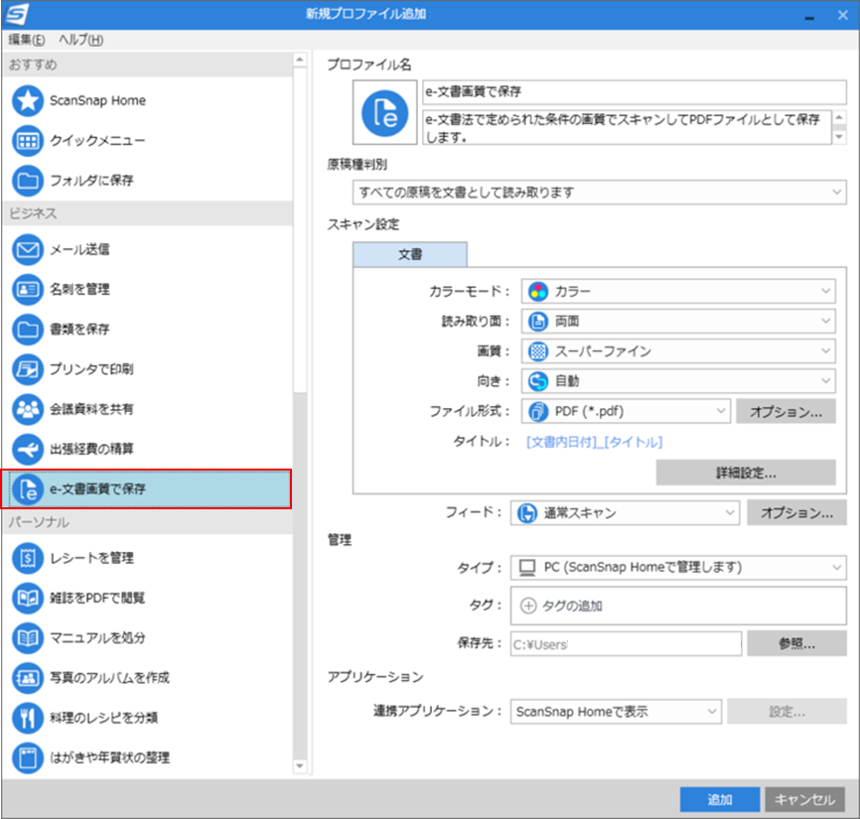Open the 画質 dropdown

(678, 352)
